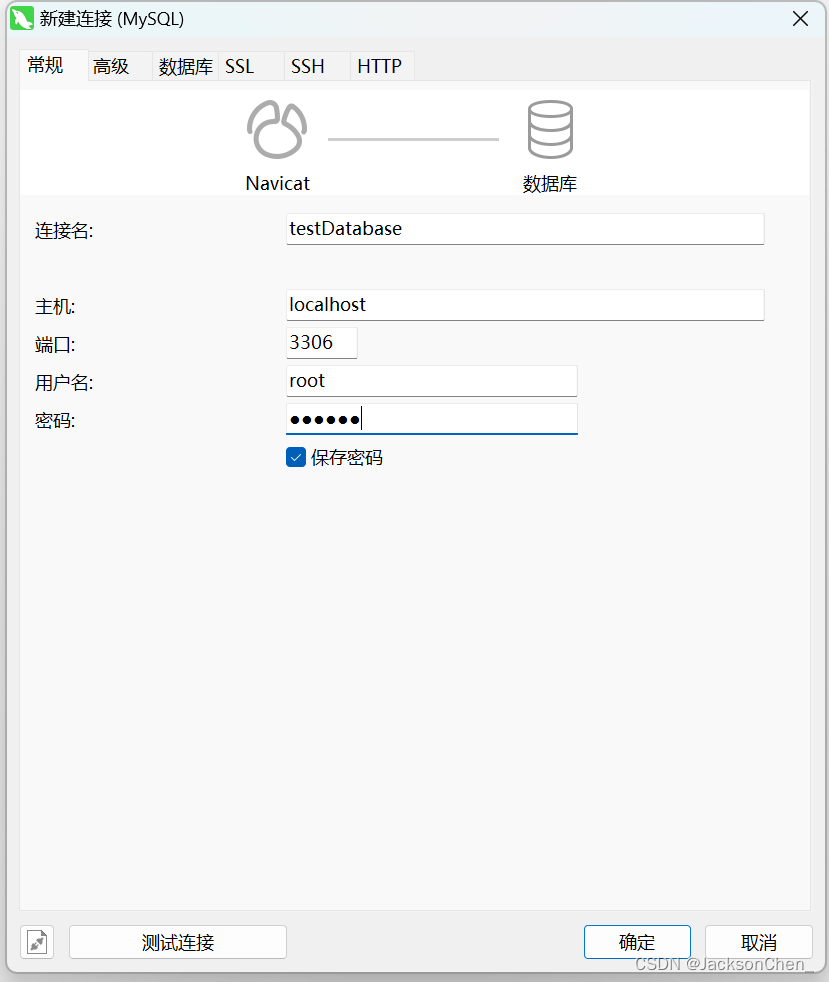Confirm with the 确定 button
The height and width of the screenshot is (982, 829).
click(x=637, y=942)
